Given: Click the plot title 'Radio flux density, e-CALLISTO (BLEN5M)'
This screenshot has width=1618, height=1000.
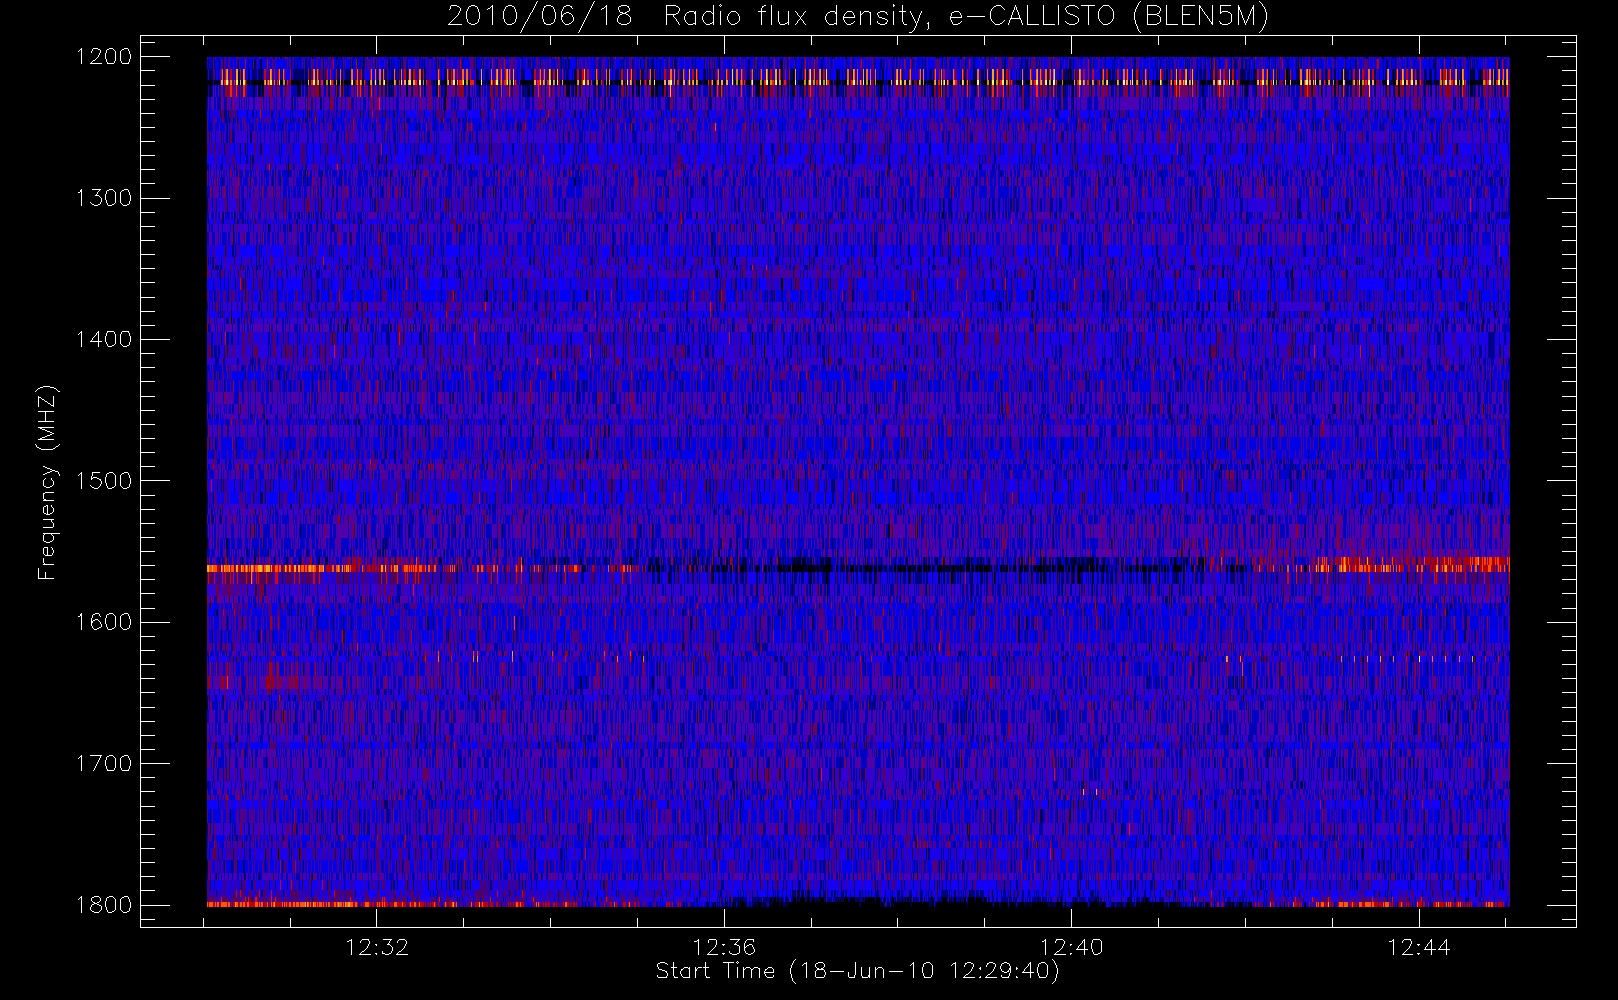Looking at the screenshot, I should [x=966, y=16].
